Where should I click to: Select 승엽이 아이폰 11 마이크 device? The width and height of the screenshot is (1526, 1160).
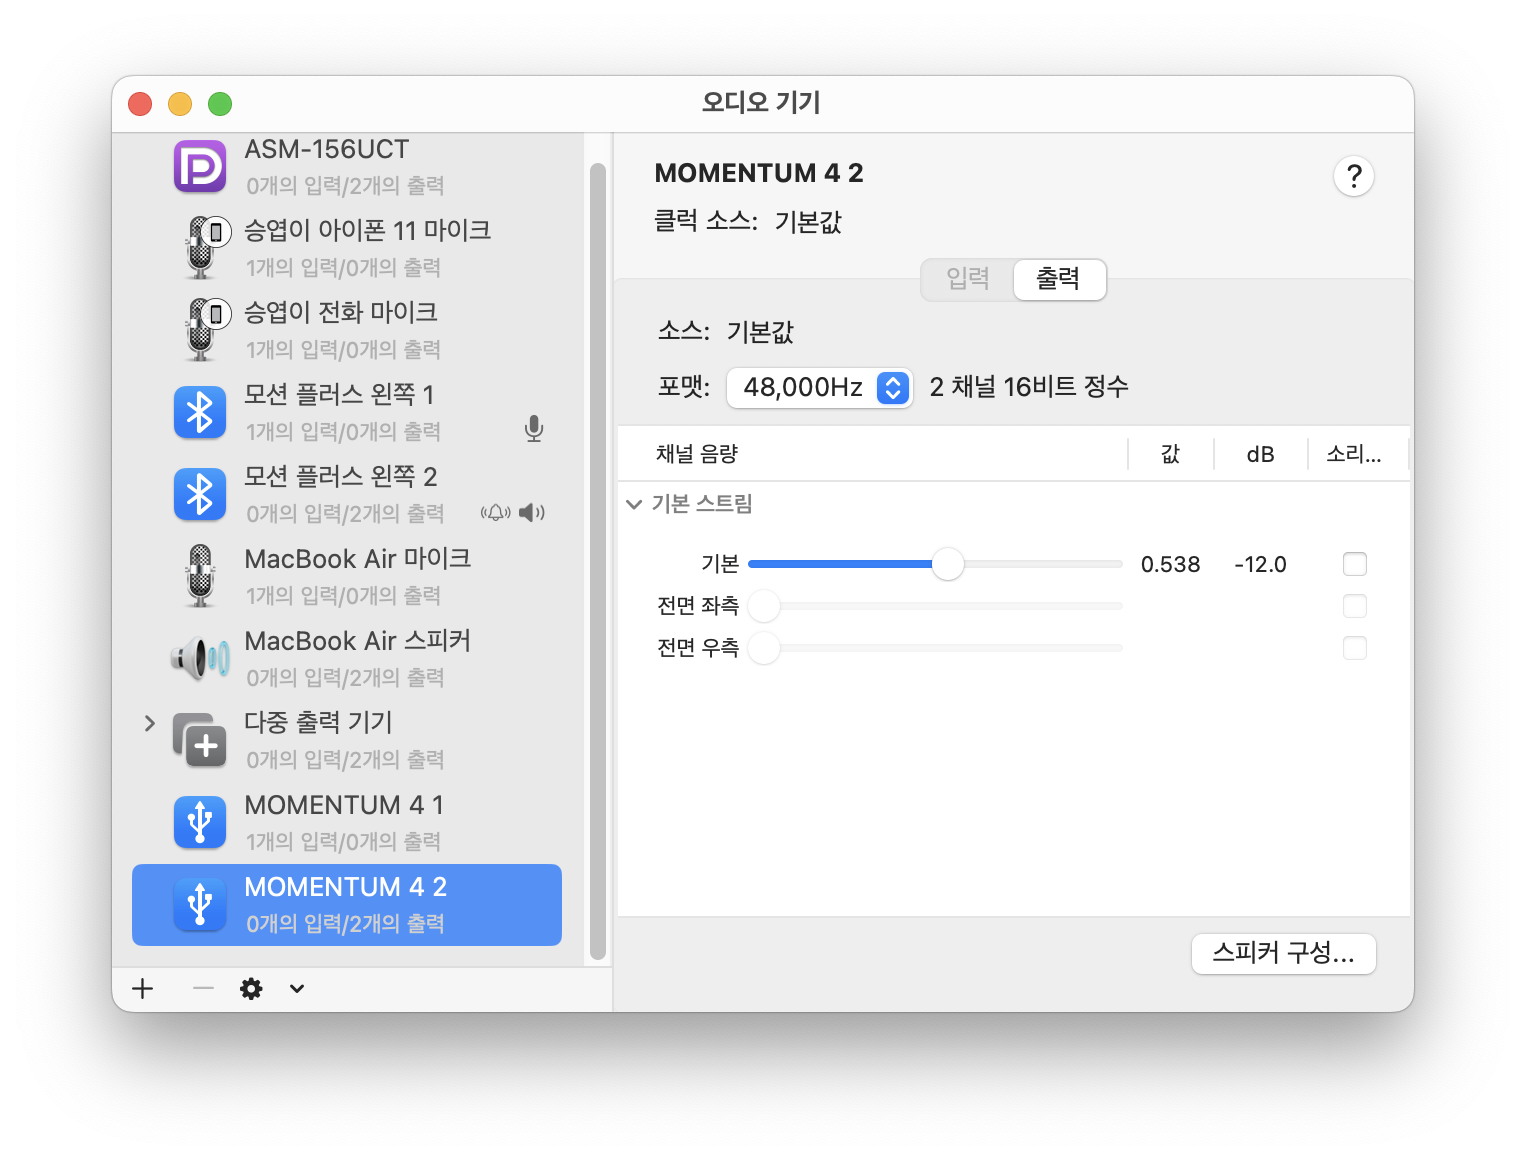coord(347,248)
